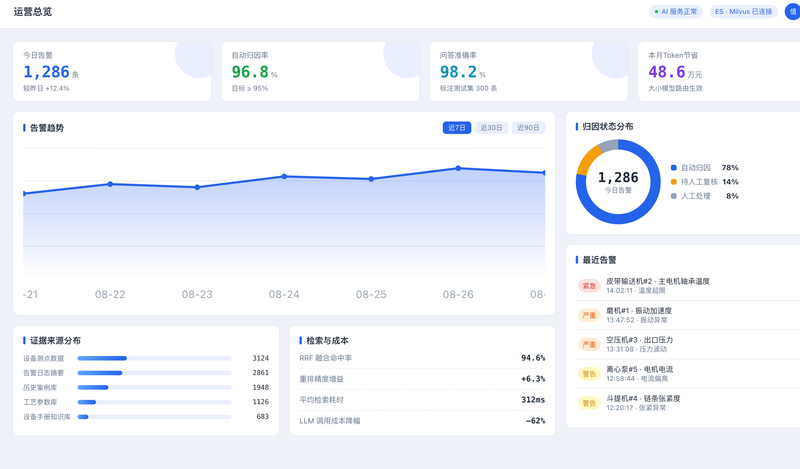Click the 08-24 data point on trend line
This screenshot has height=469, width=800.
[x=284, y=177]
